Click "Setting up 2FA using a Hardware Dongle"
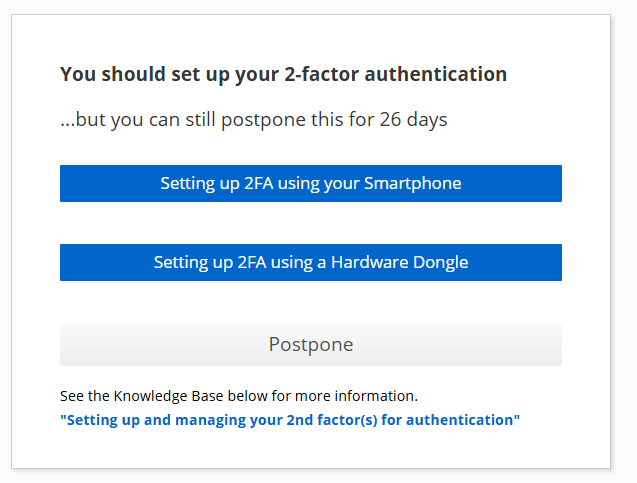The image size is (637, 483). click(x=310, y=263)
